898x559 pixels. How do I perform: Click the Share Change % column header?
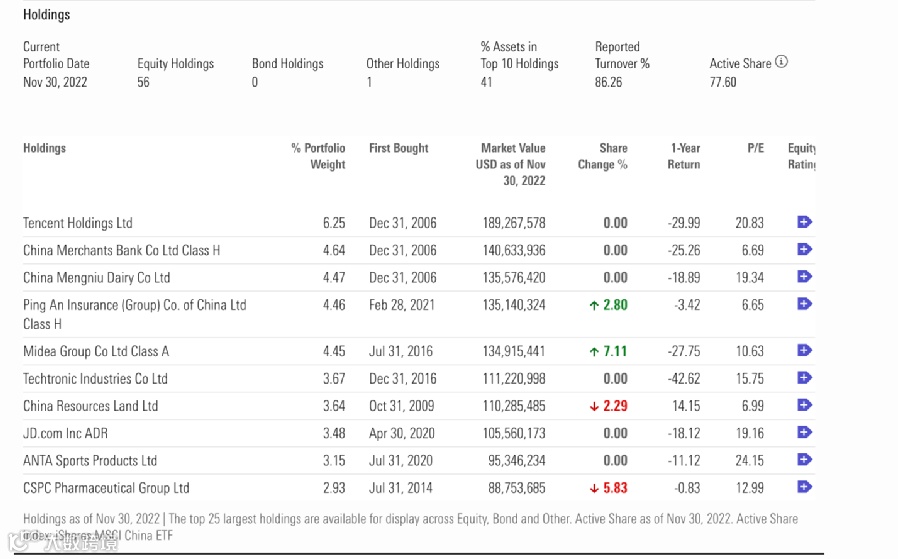[602, 156]
